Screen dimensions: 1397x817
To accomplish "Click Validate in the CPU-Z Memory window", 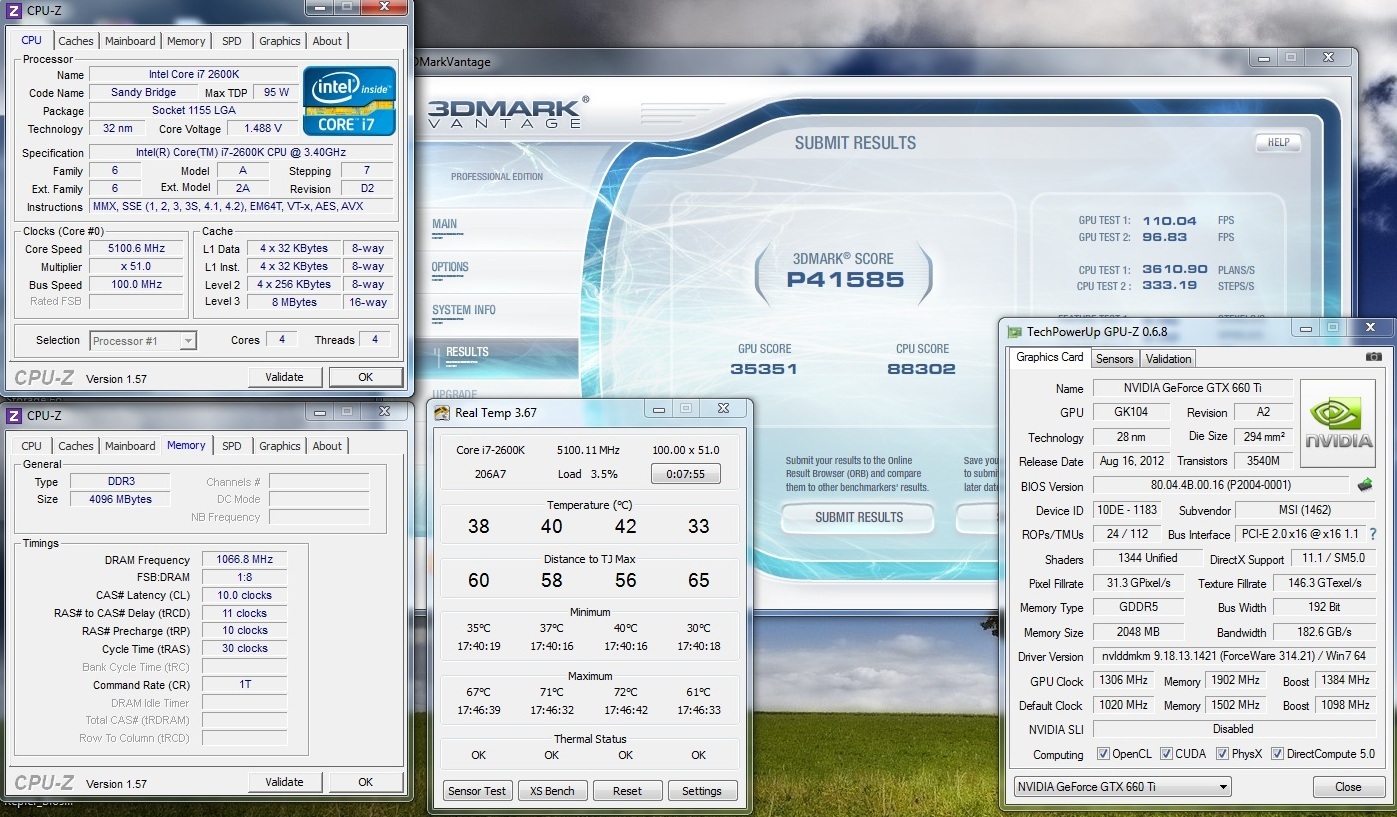I will pyautogui.click(x=285, y=782).
